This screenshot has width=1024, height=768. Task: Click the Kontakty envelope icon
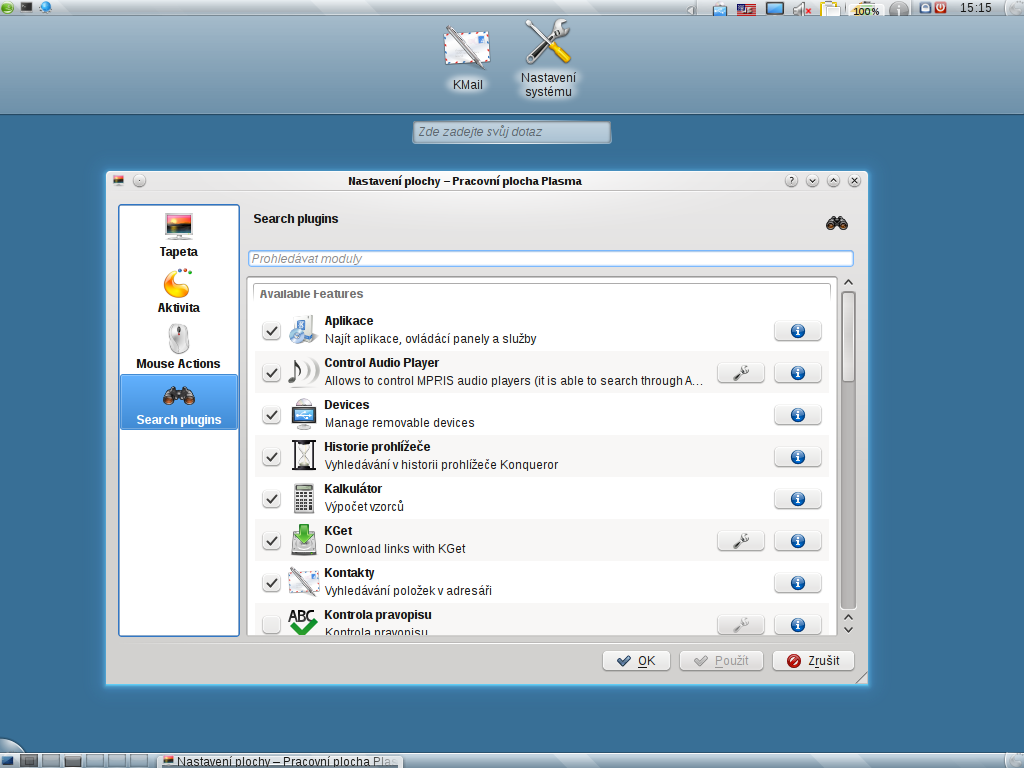click(x=303, y=582)
